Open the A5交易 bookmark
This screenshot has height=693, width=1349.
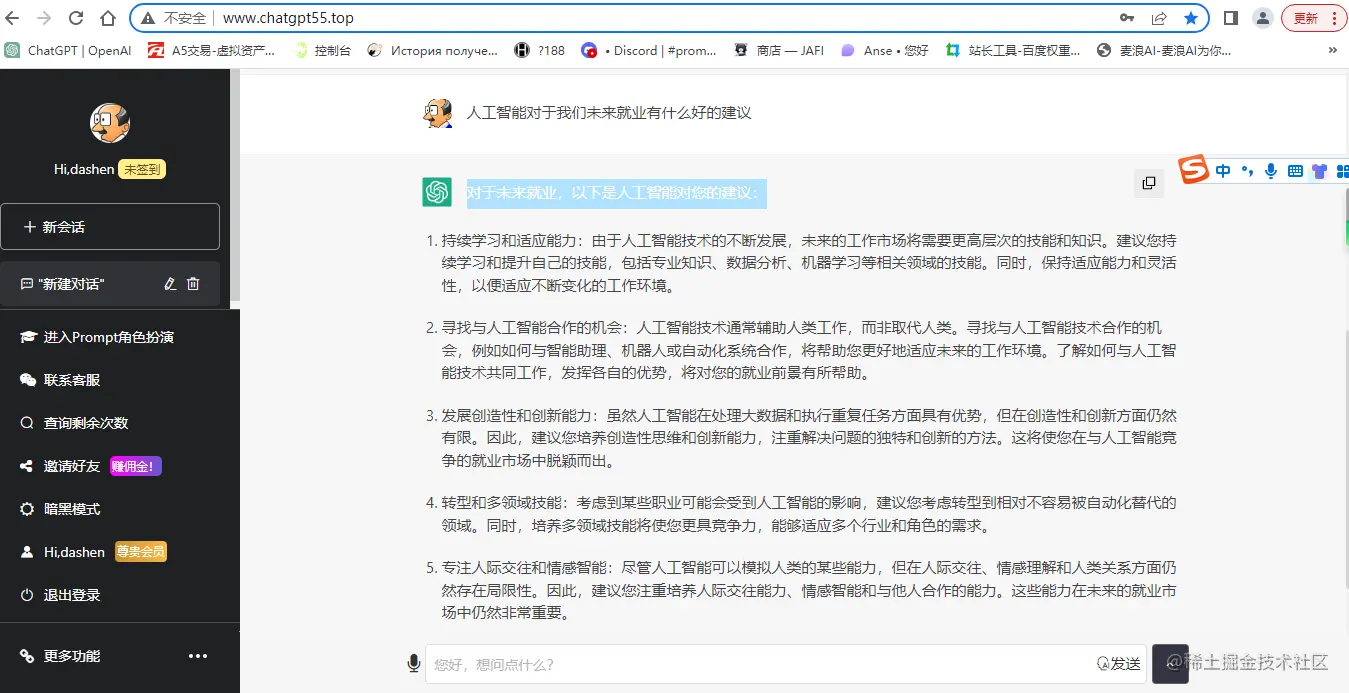(x=212, y=50)
